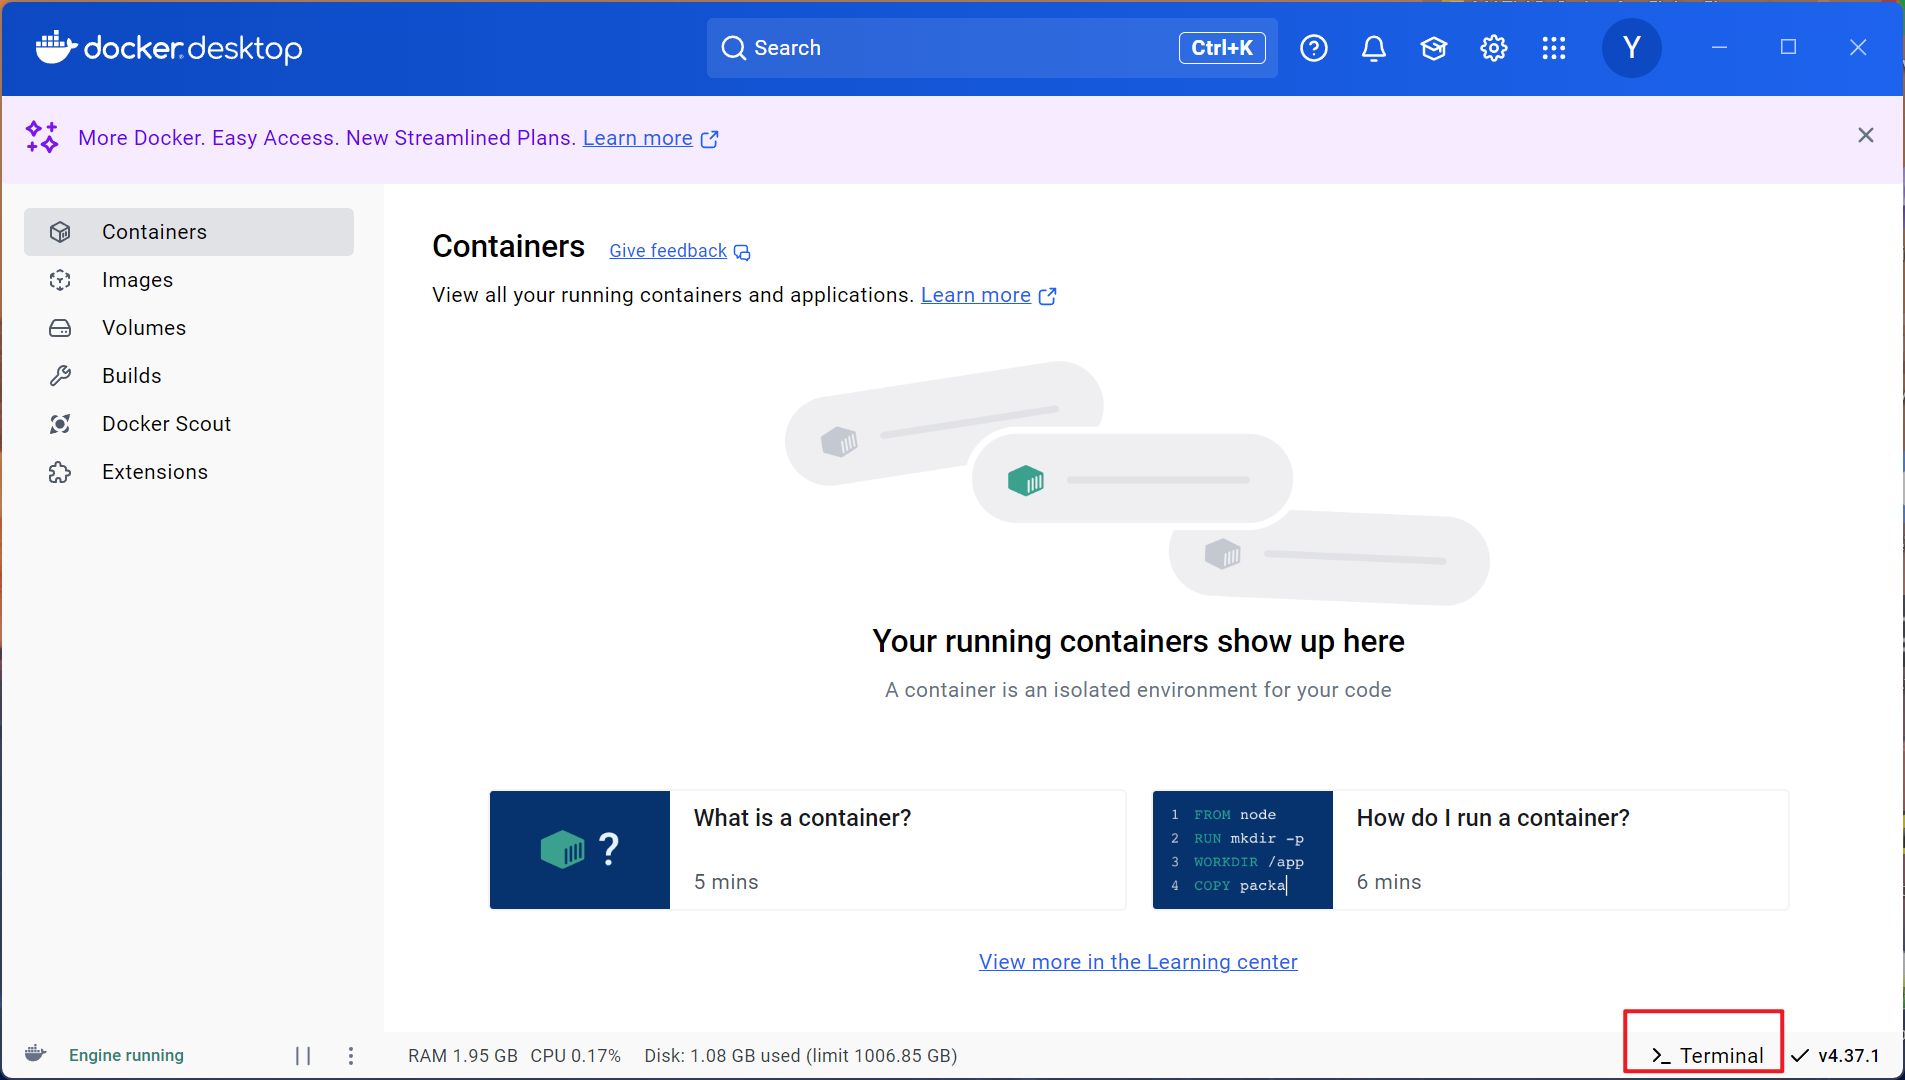
Task: Click the Volumes drive icon in sidebar
Action: point(60,328)
